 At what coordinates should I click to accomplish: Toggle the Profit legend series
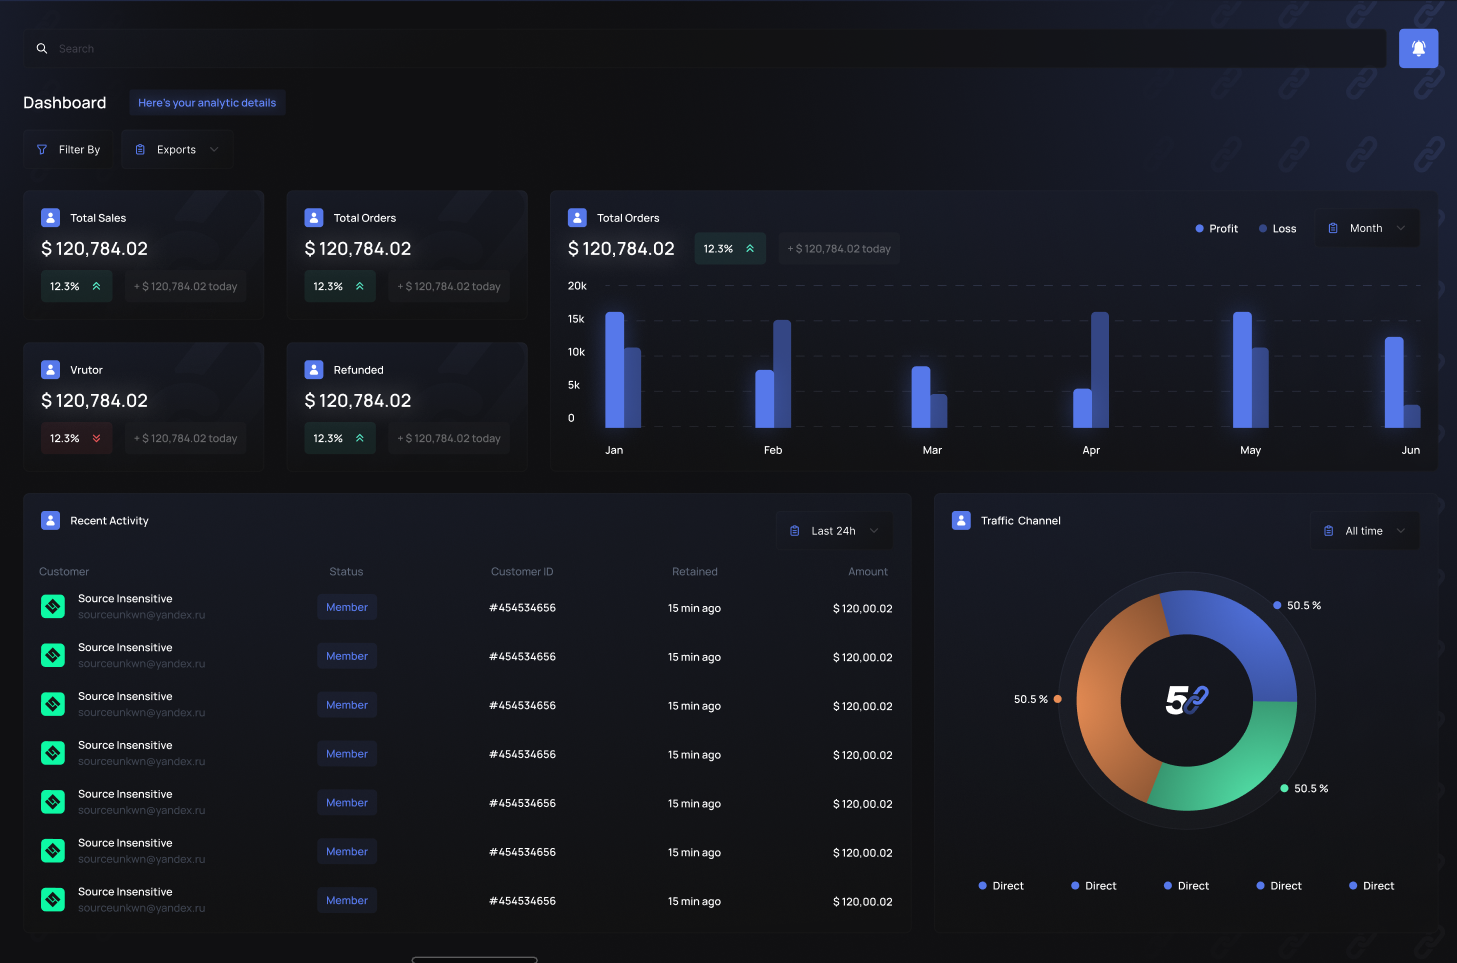click(x=1216, y=228)
